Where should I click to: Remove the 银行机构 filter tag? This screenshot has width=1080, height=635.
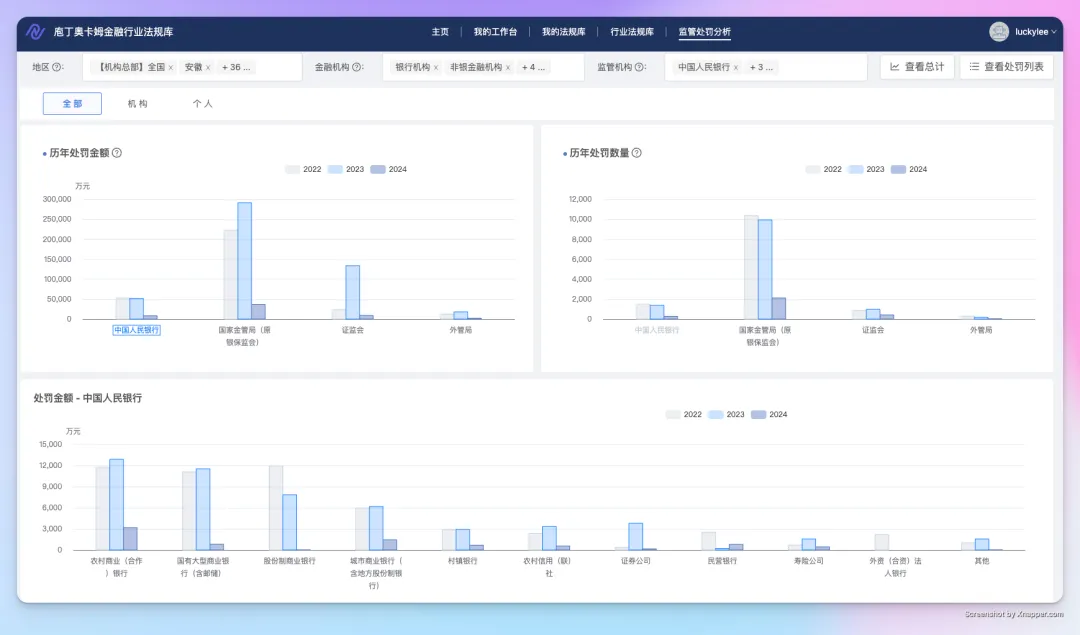[x=435, y=67]
